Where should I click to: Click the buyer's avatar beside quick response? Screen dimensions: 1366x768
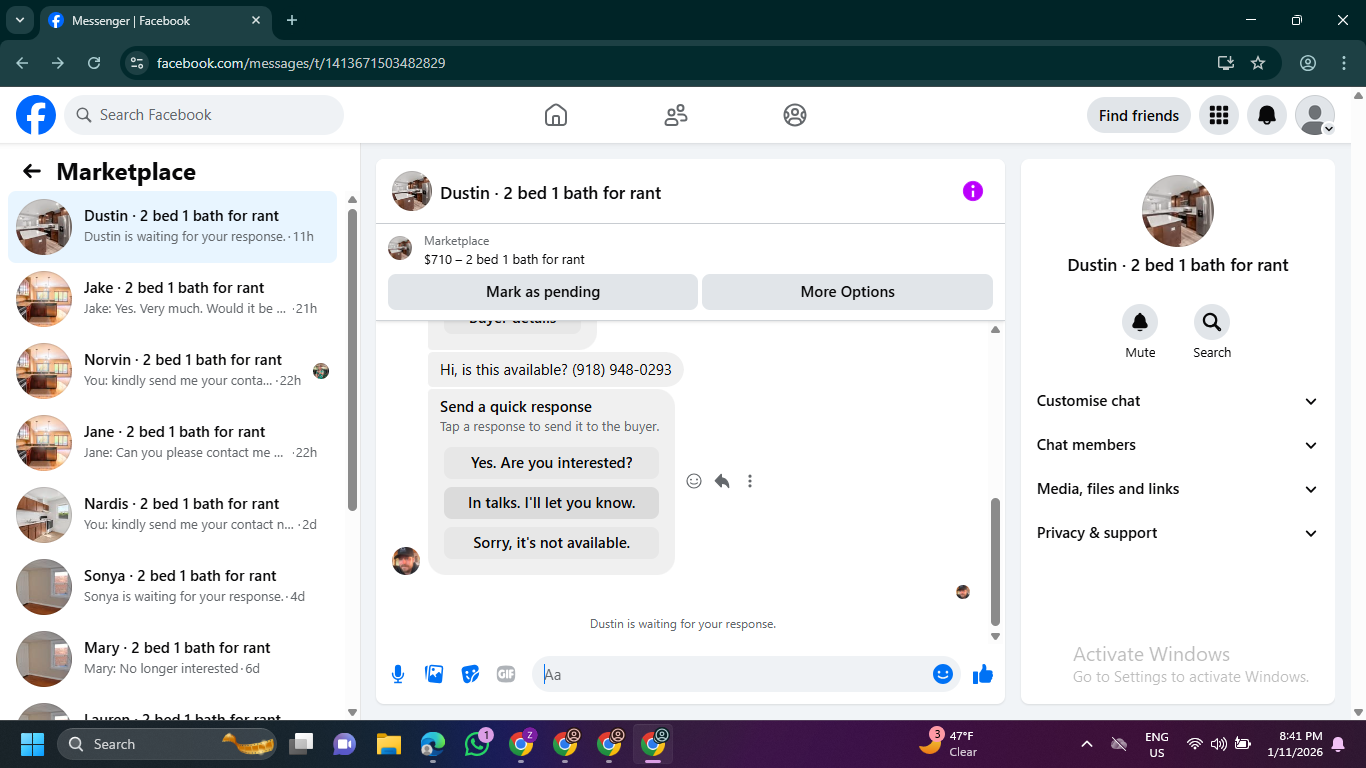[406, 561]
